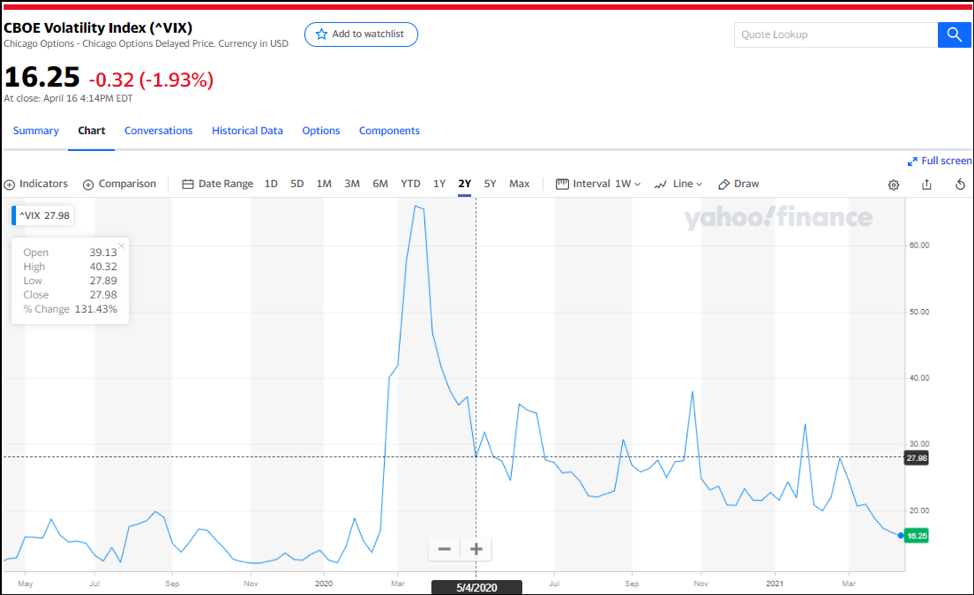Select the 5Y time range
The height and width of the screenshot is (595, 974).
pyautogui.click(x=490, y=184)
